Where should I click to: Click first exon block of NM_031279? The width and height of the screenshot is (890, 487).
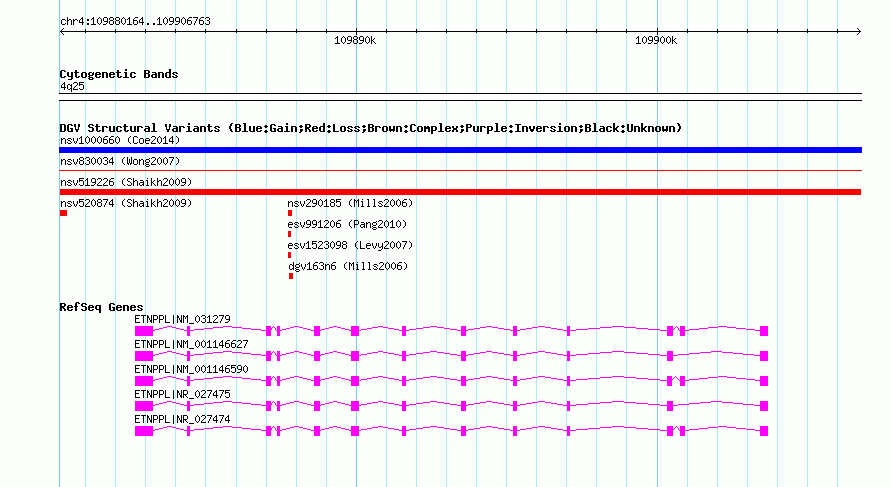pyautogui.click(x=144, y=331)
